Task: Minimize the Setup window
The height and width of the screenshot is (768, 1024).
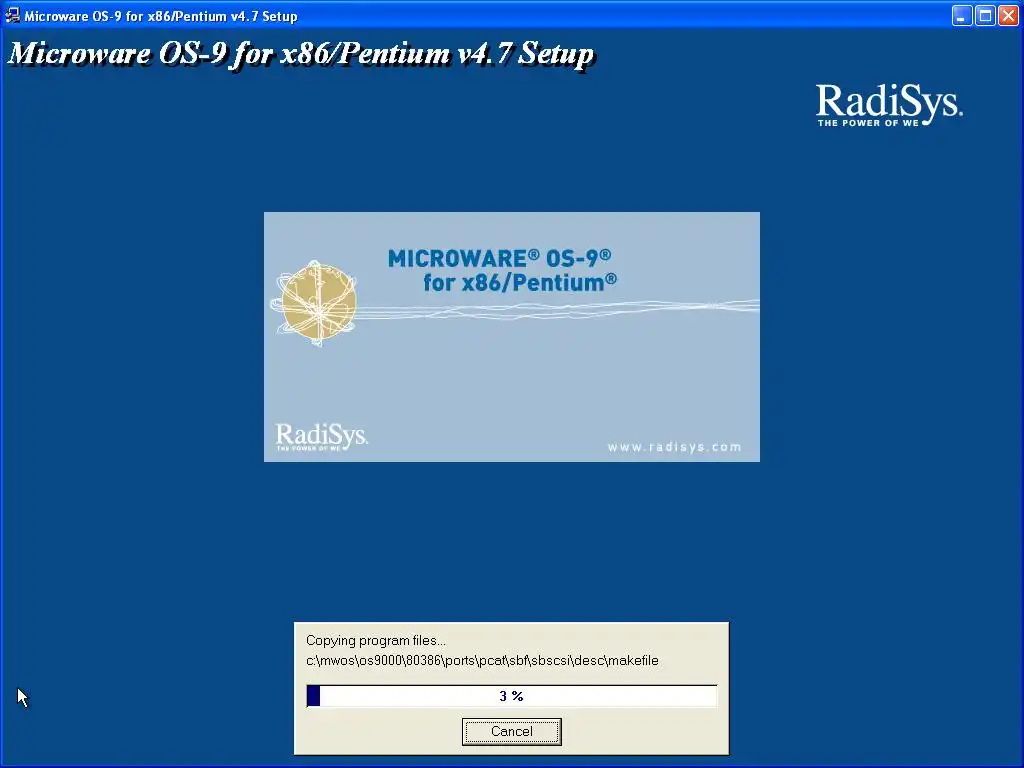Action: click(x=961, y=16)
